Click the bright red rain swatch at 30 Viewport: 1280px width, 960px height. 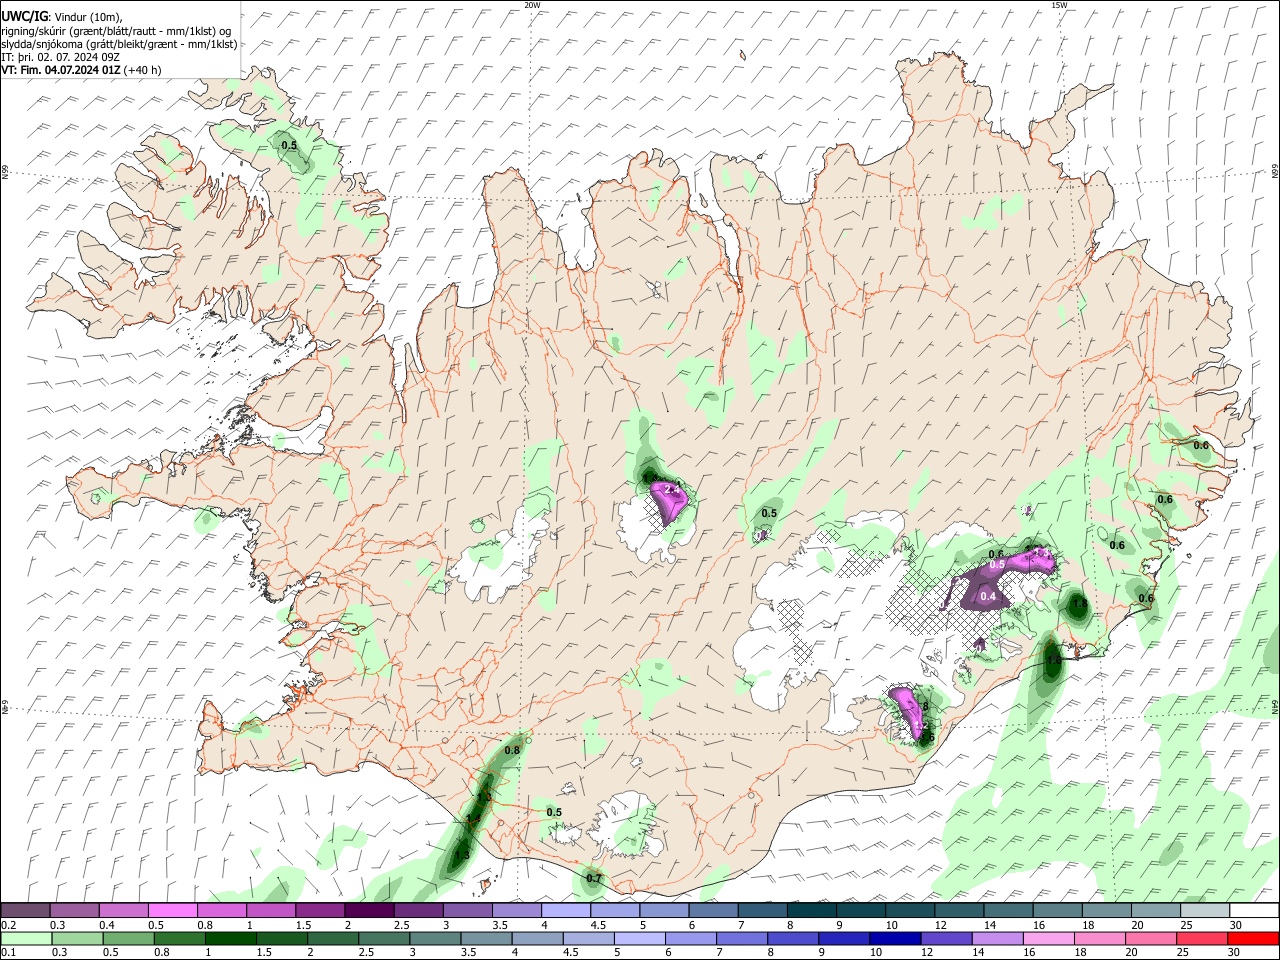tap(1254, 938)
